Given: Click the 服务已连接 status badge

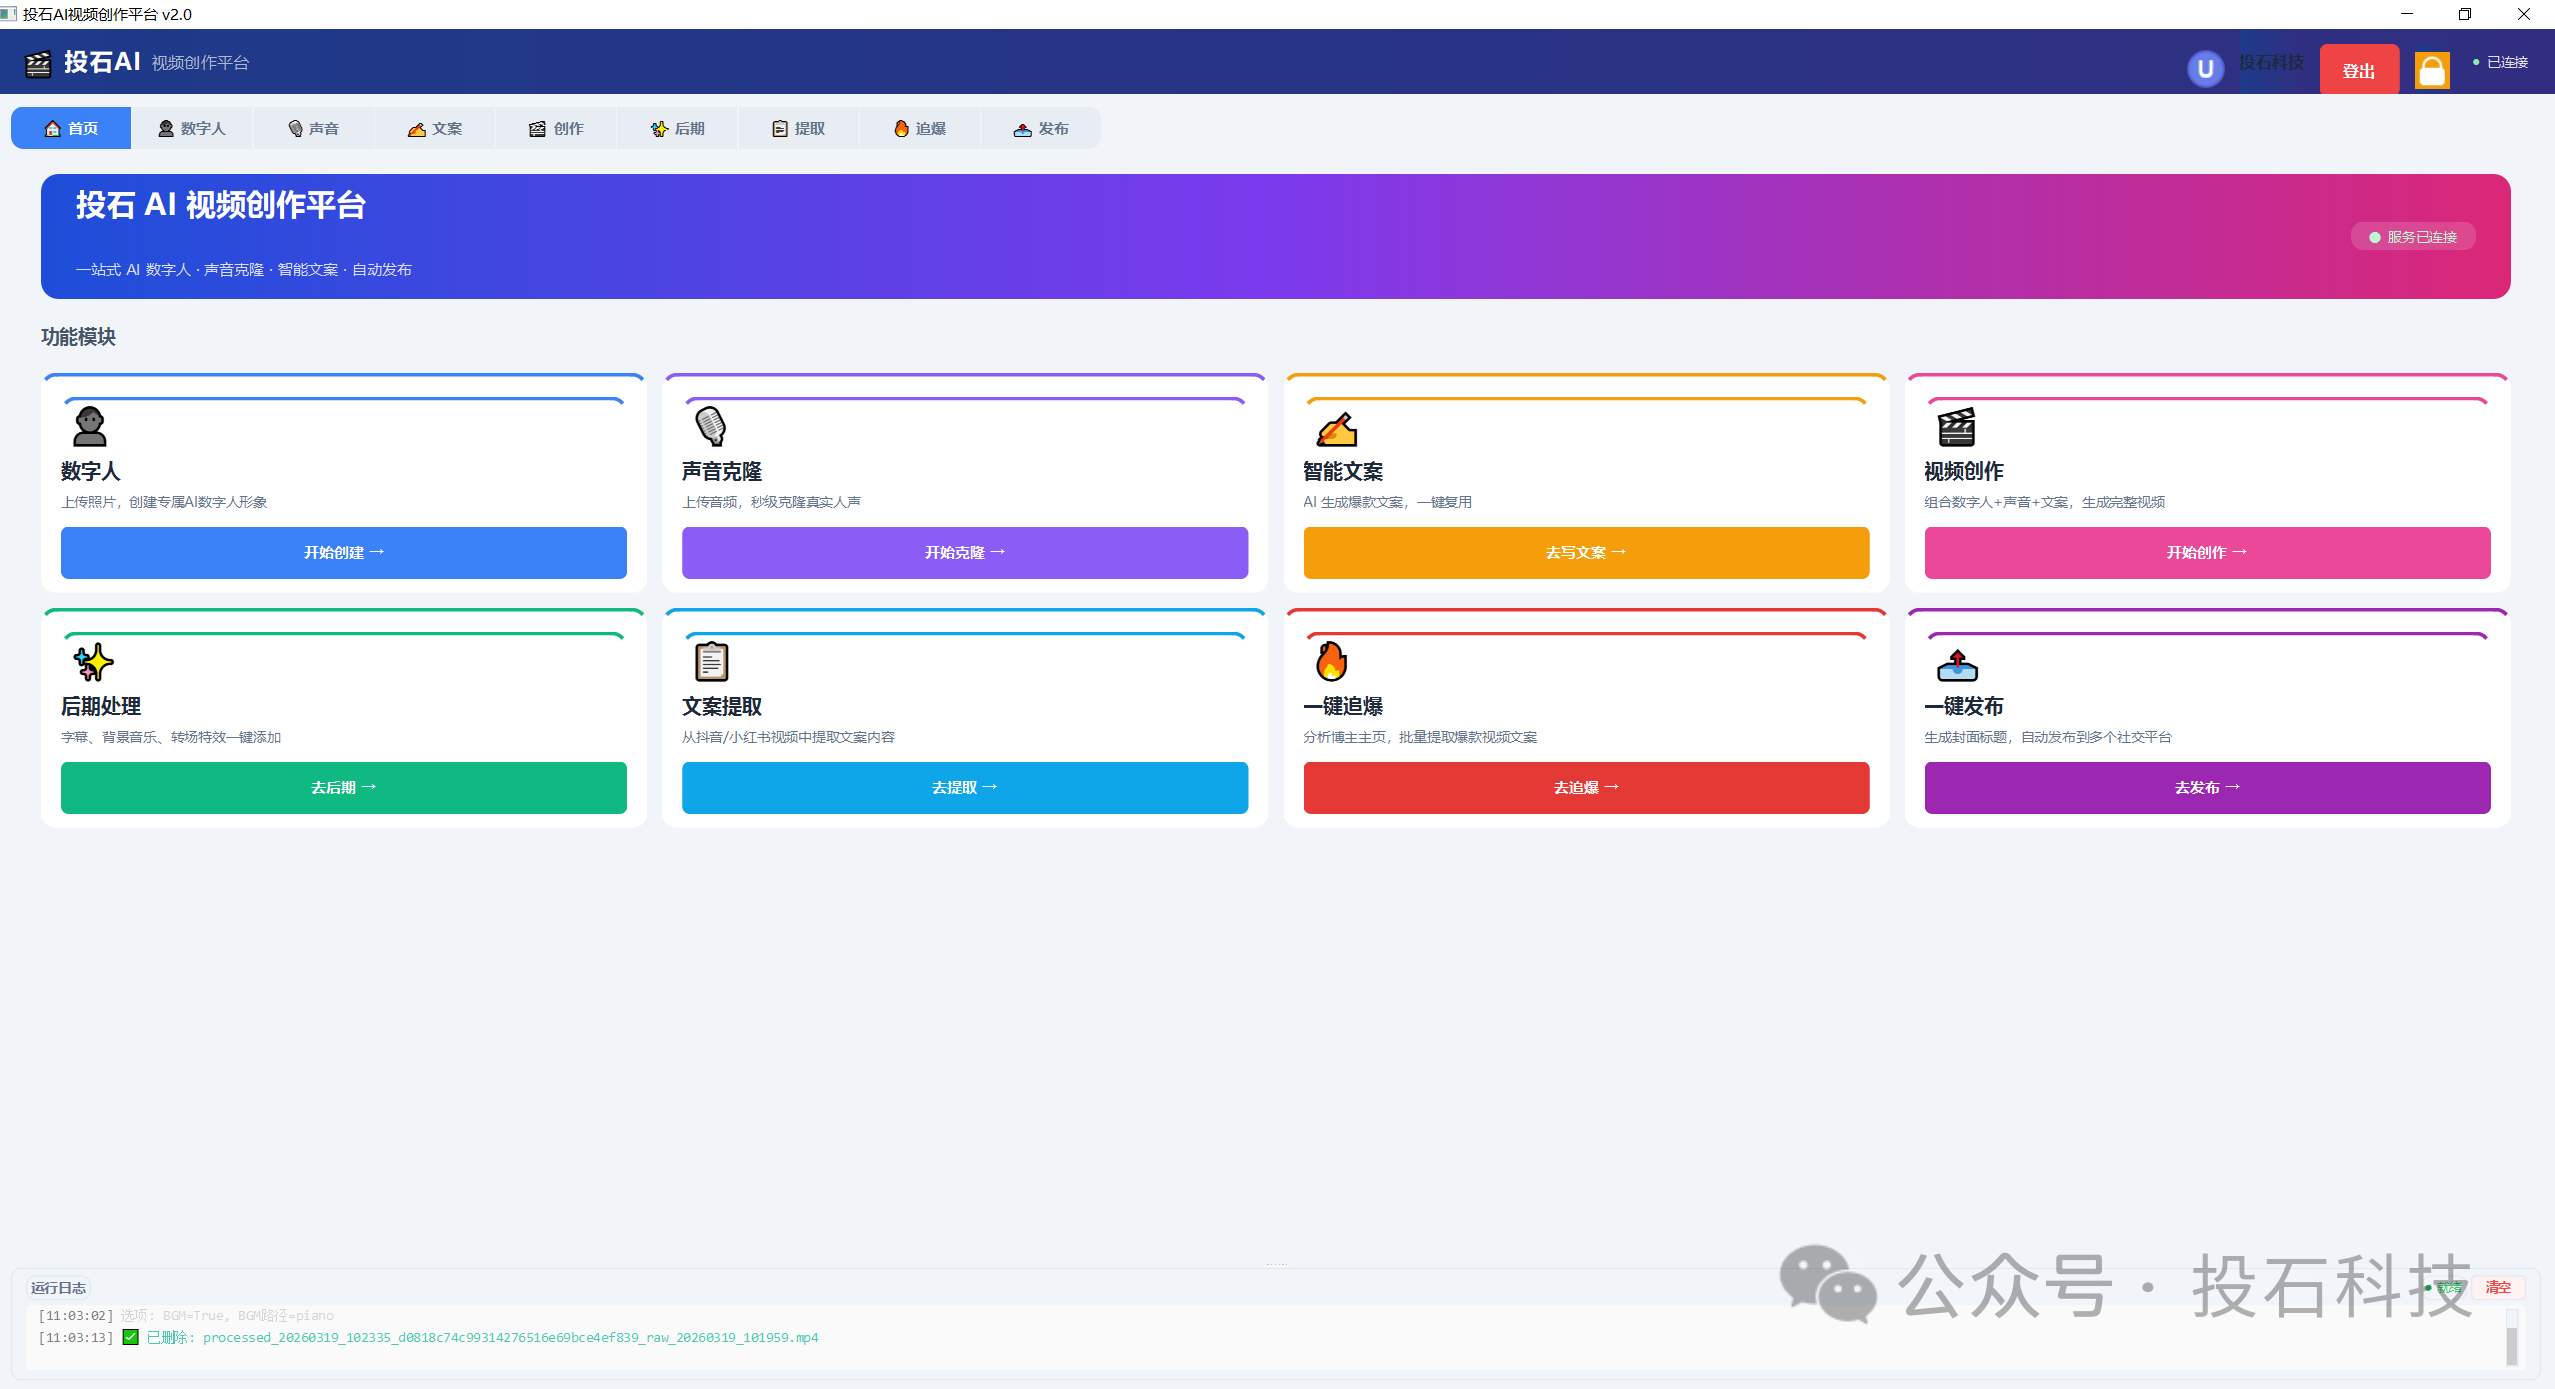Looking at the screenshot, I should [2412, 237].
